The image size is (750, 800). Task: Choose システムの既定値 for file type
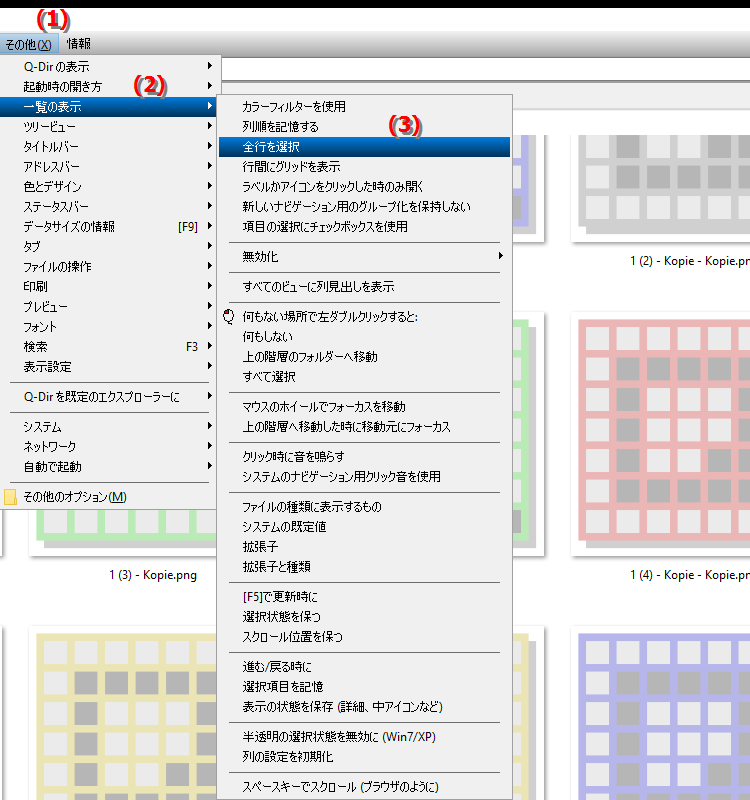[364, 527]
